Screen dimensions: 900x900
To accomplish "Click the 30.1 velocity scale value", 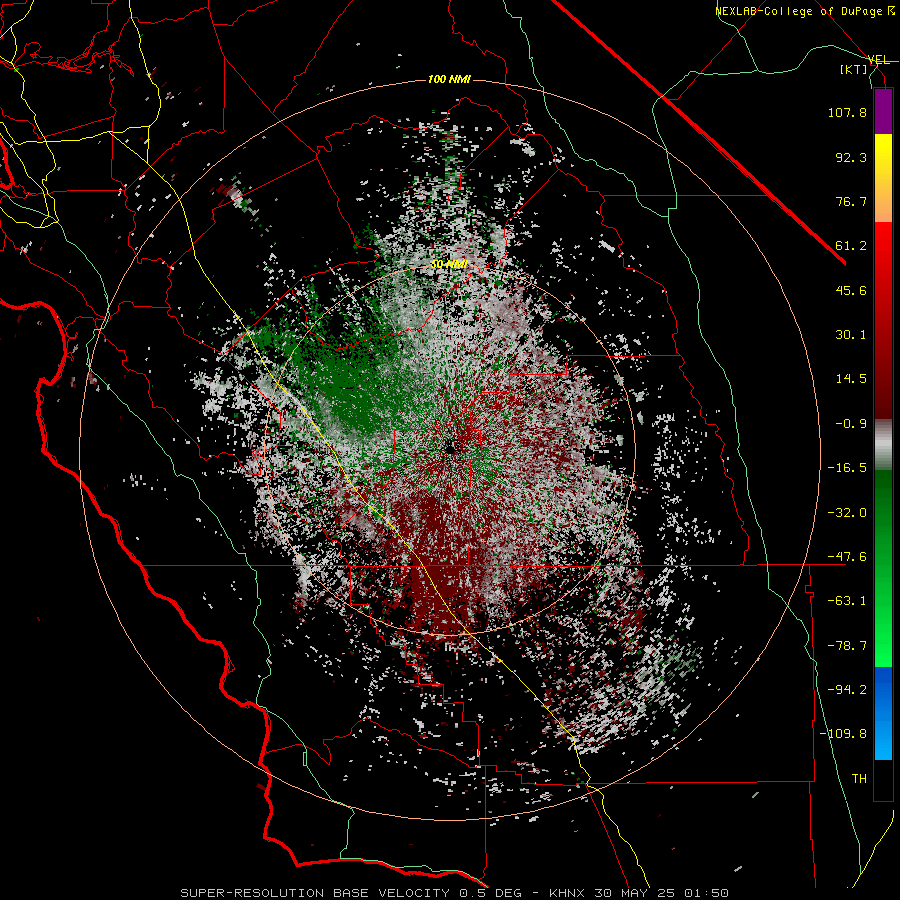I will point(851,335).
